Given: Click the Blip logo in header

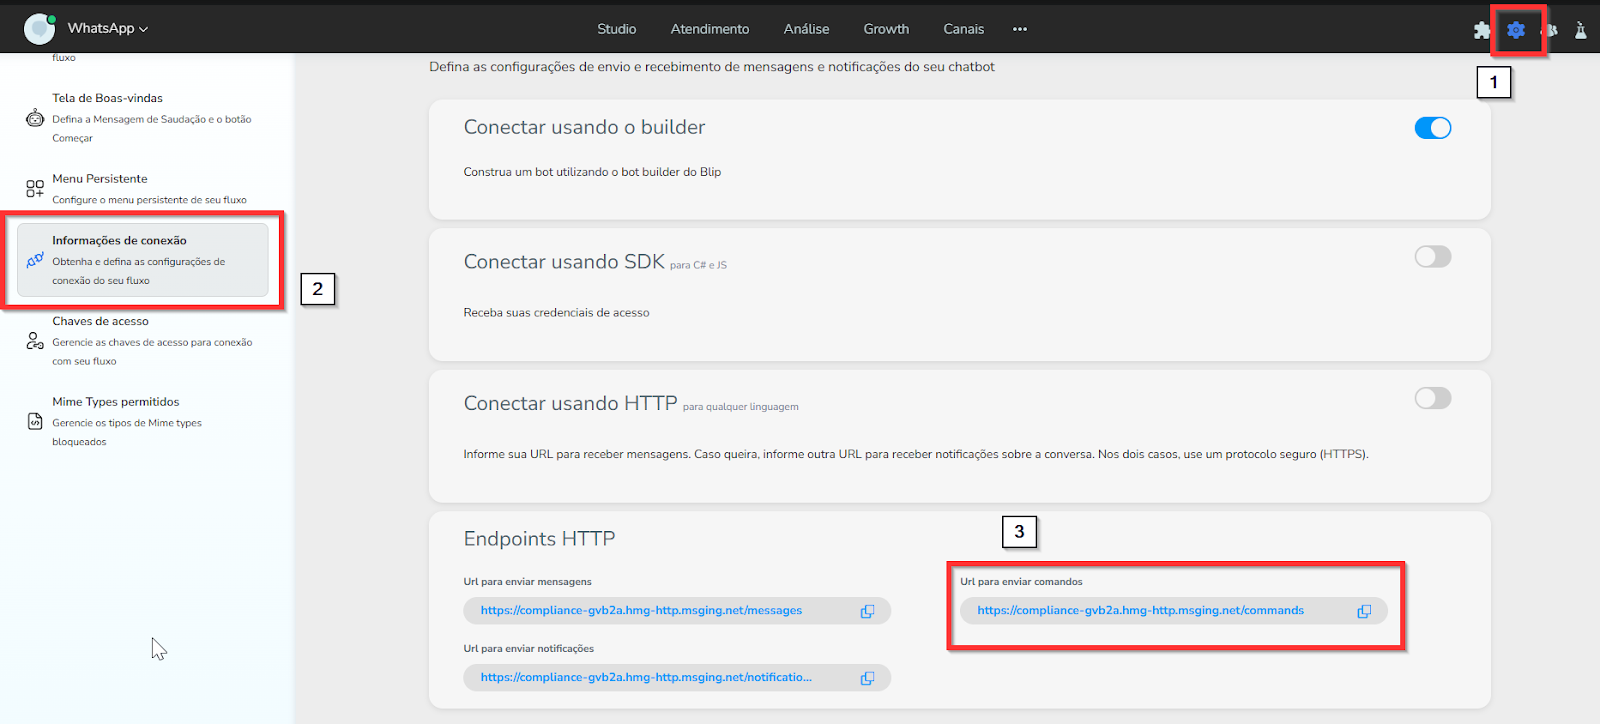Looking at the screenshot, I should click(39, 29).
